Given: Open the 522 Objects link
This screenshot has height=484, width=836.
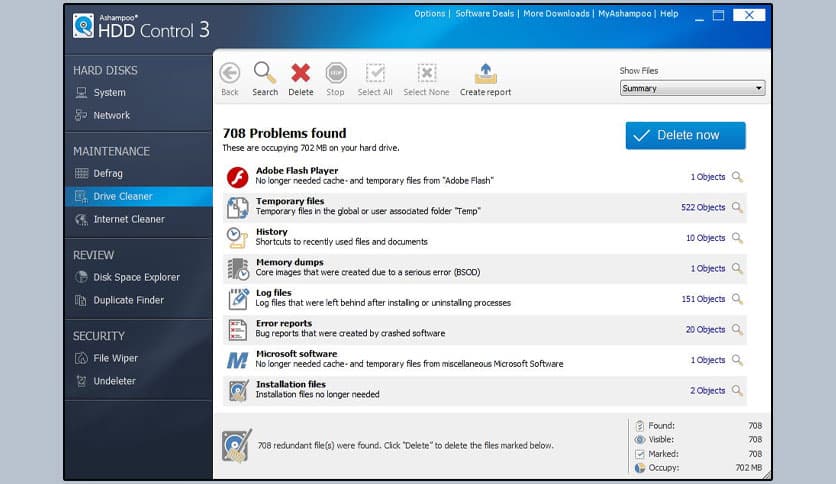Looking at the screenshot, I should click(703, 207).
